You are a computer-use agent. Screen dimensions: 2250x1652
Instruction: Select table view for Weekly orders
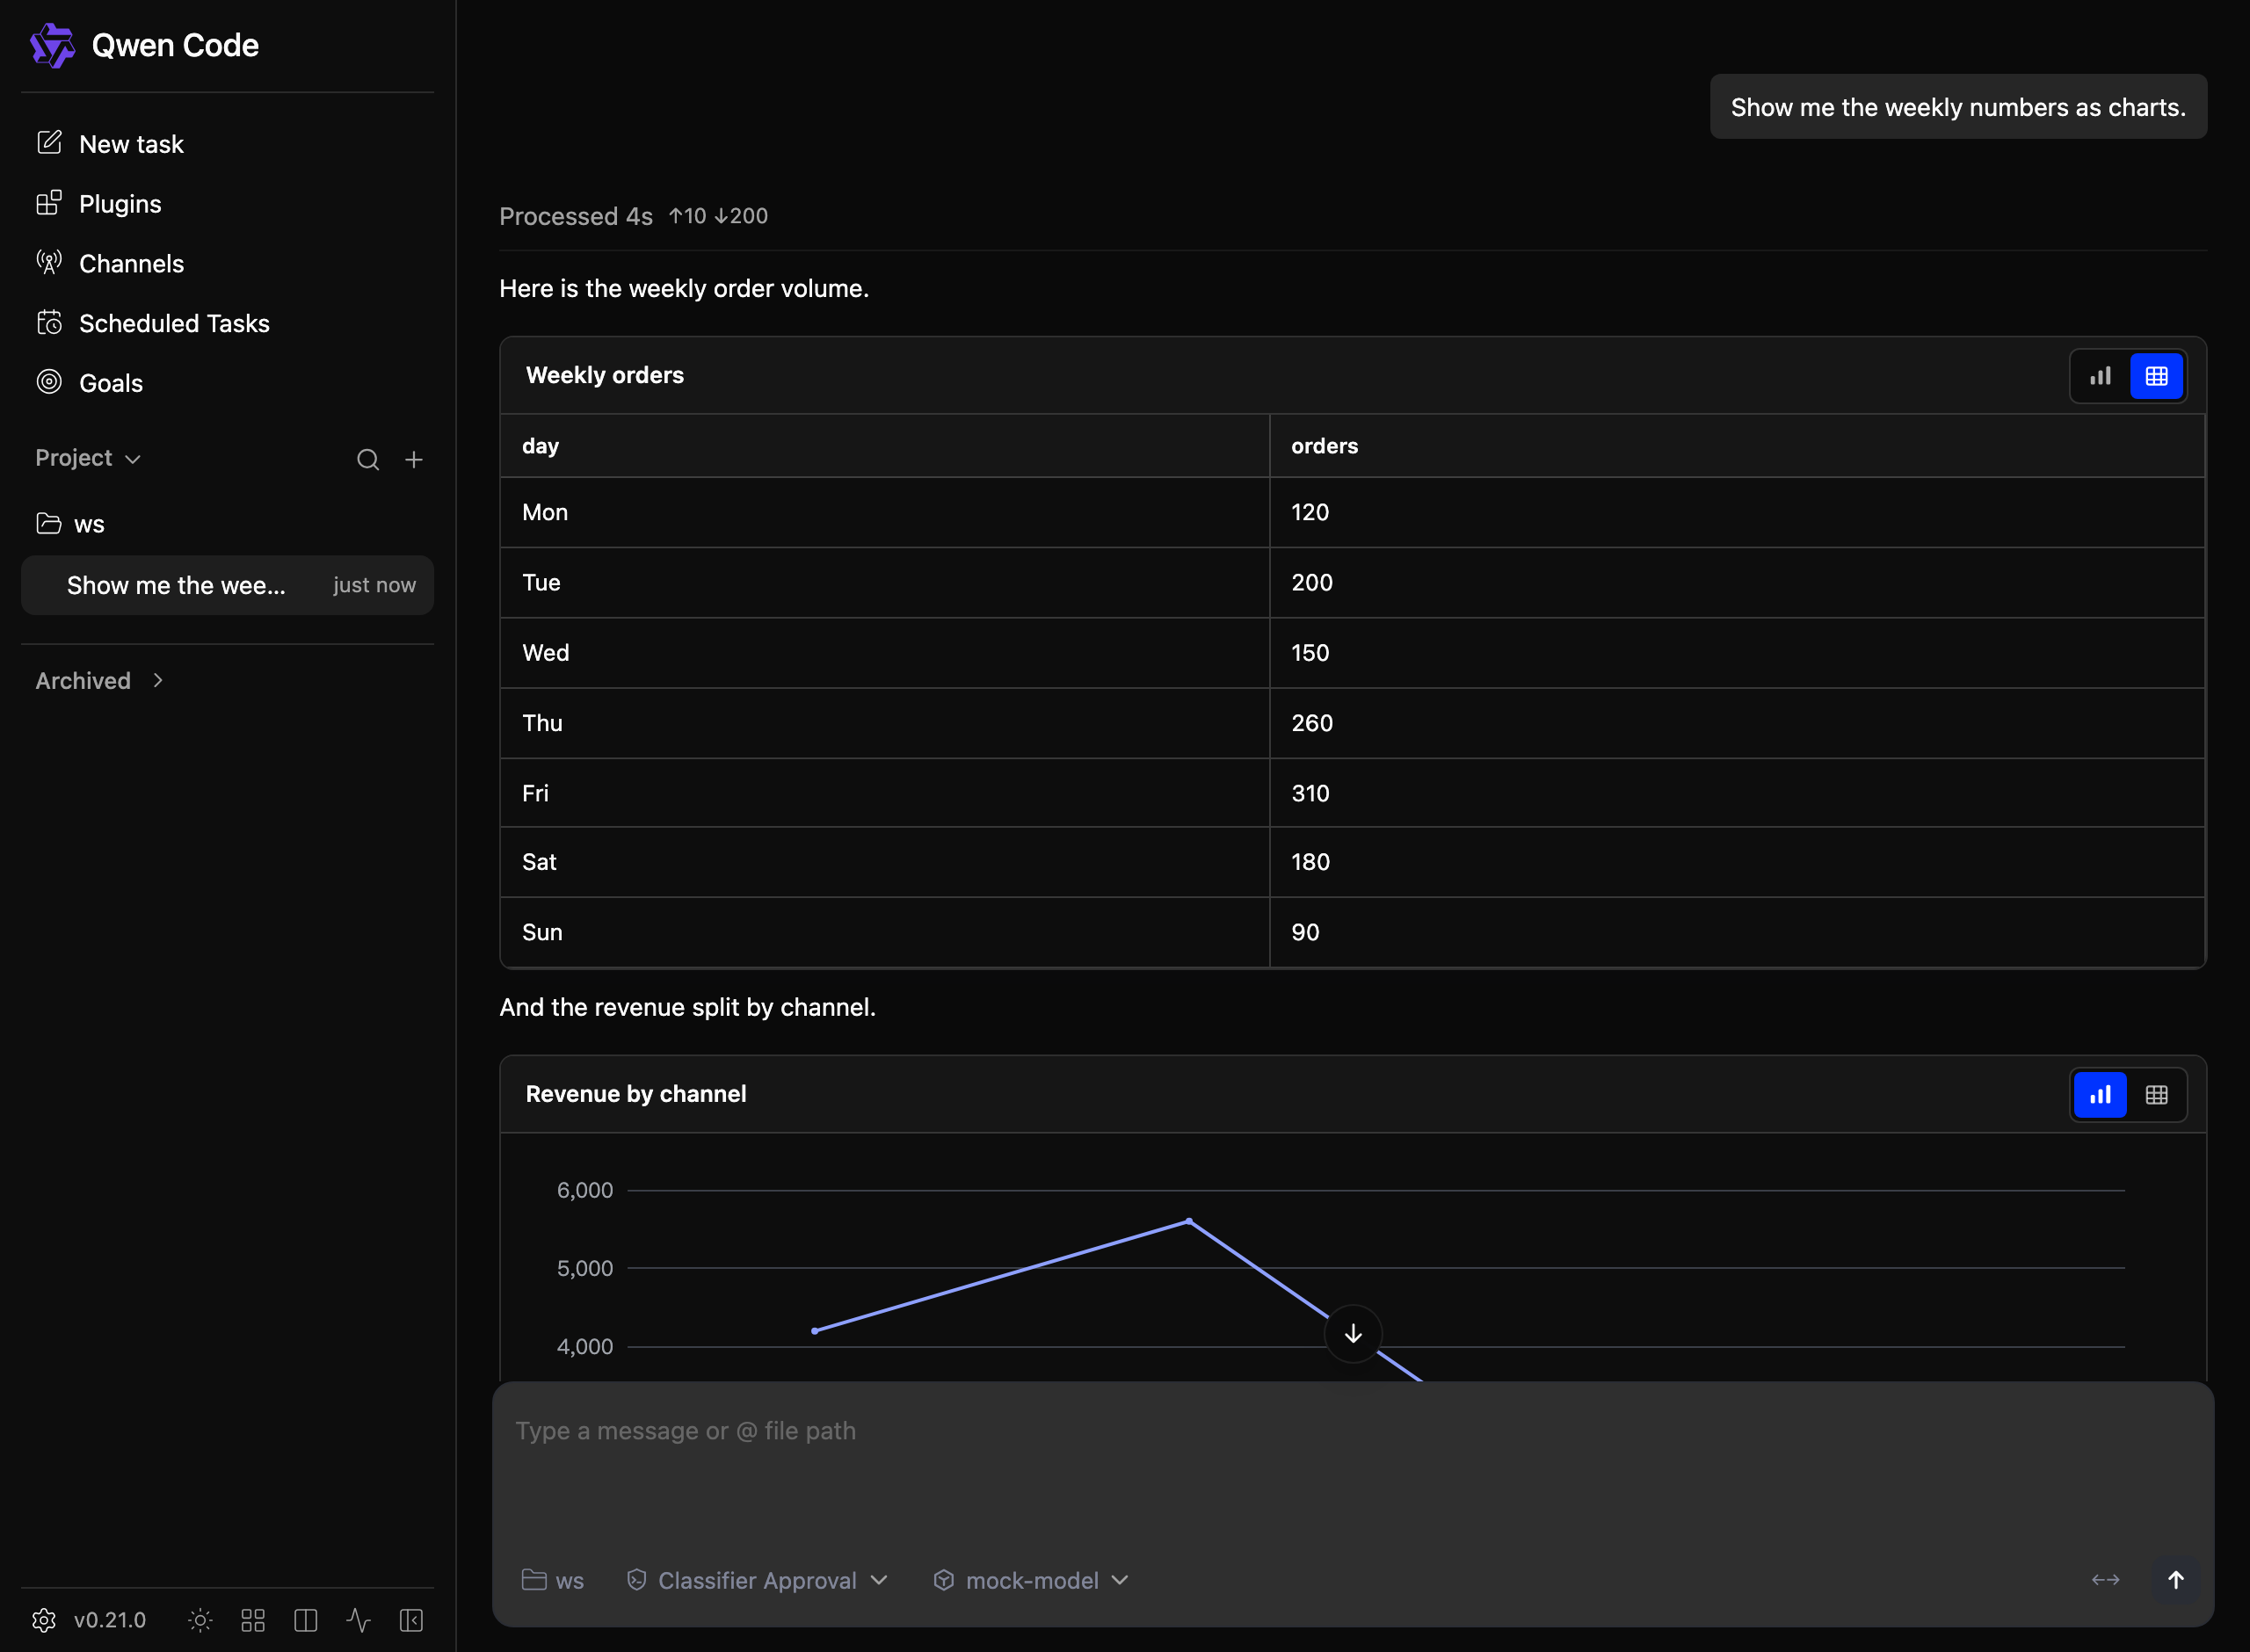click(2156, 376)
